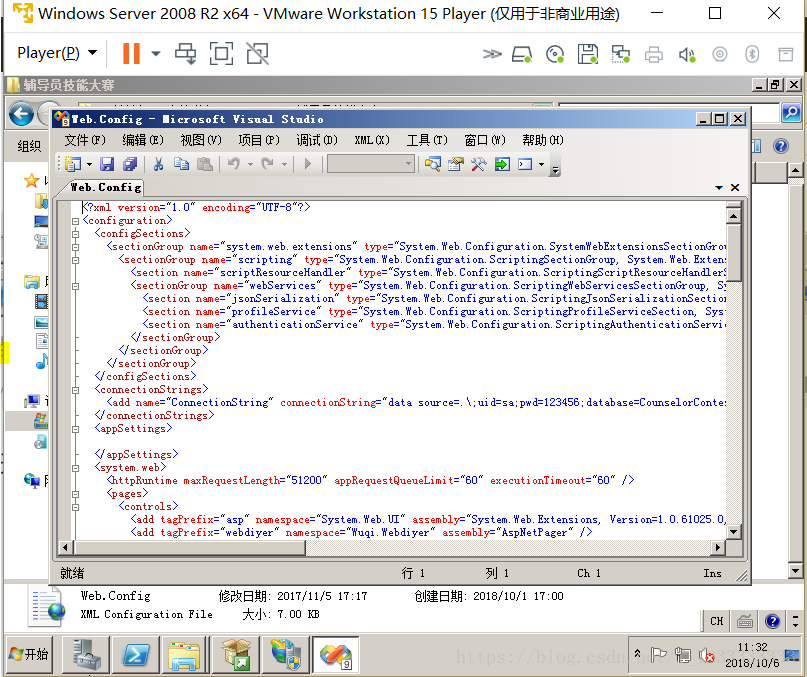Screen dimensions: 807x677
Task: Collapse the appSettings node
Action: tap(76, 429)
